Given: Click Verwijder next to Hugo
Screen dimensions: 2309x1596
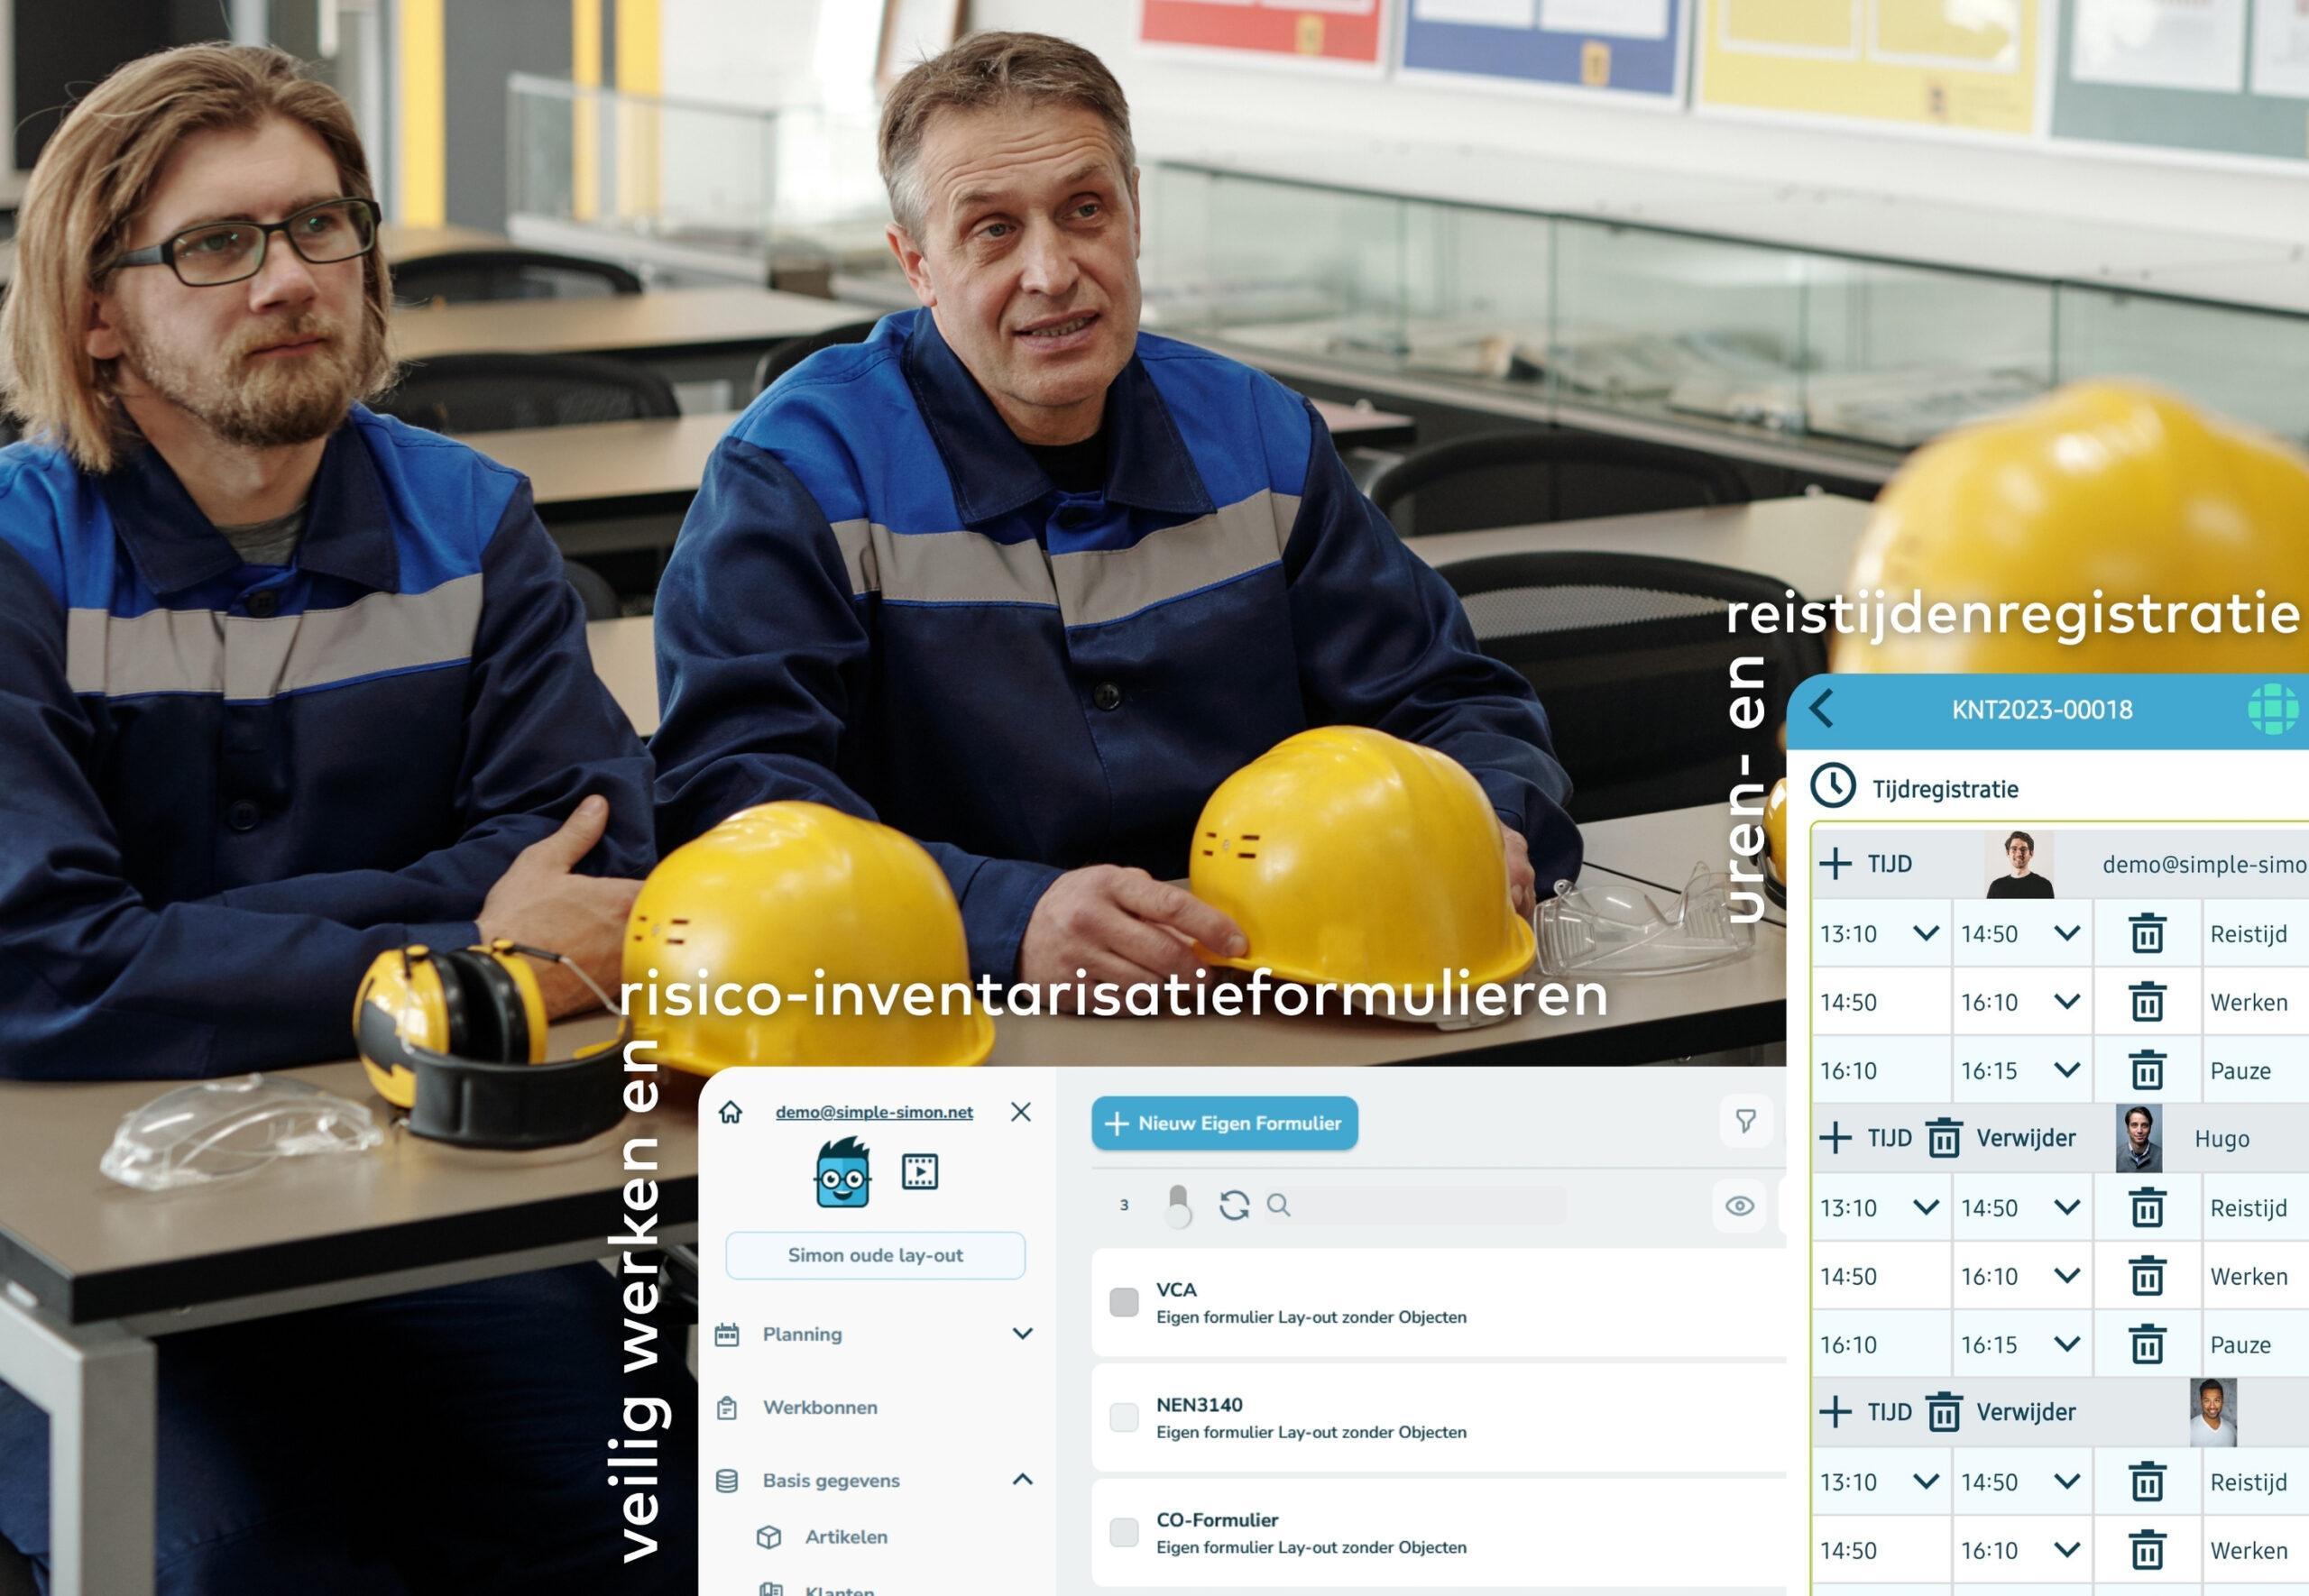Looking at the screenshot, I should pyautogui.click(x=2026, y=1138).
